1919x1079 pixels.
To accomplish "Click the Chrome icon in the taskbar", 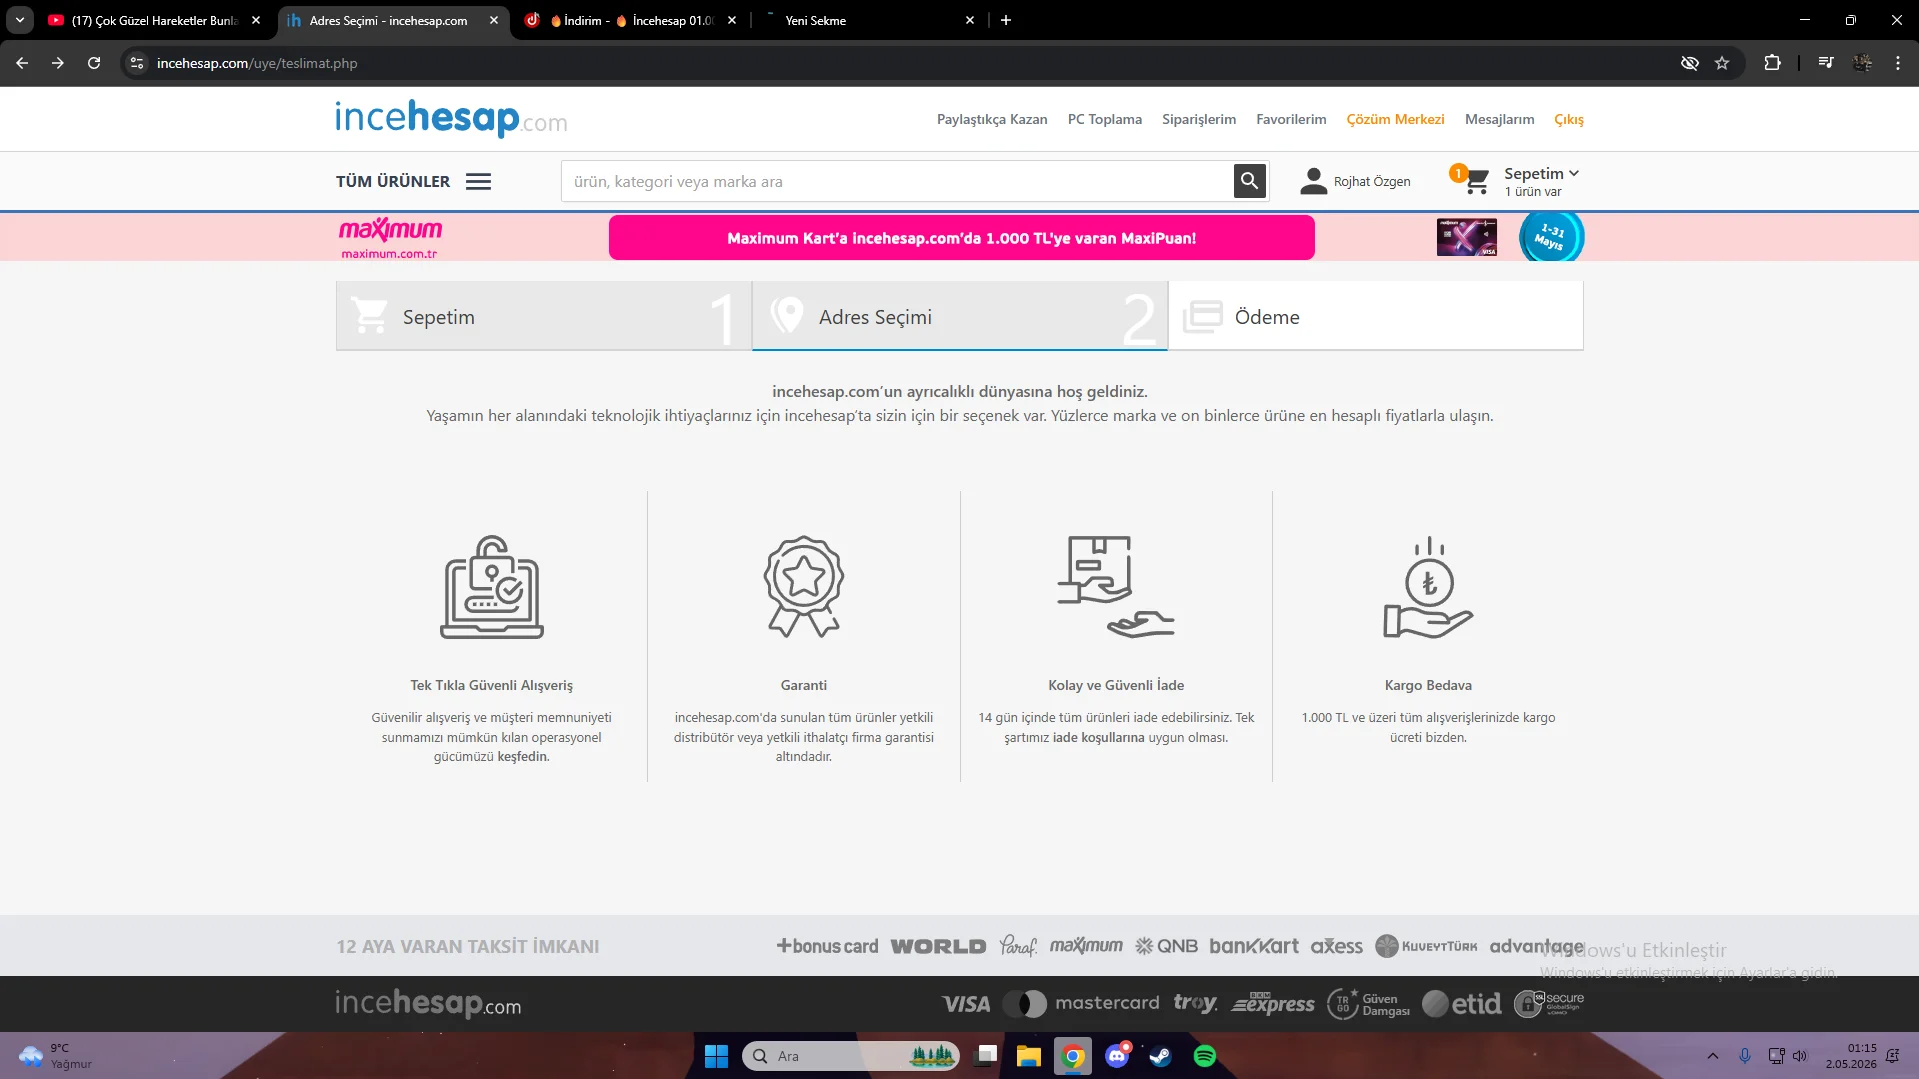I will 1073,1056.
